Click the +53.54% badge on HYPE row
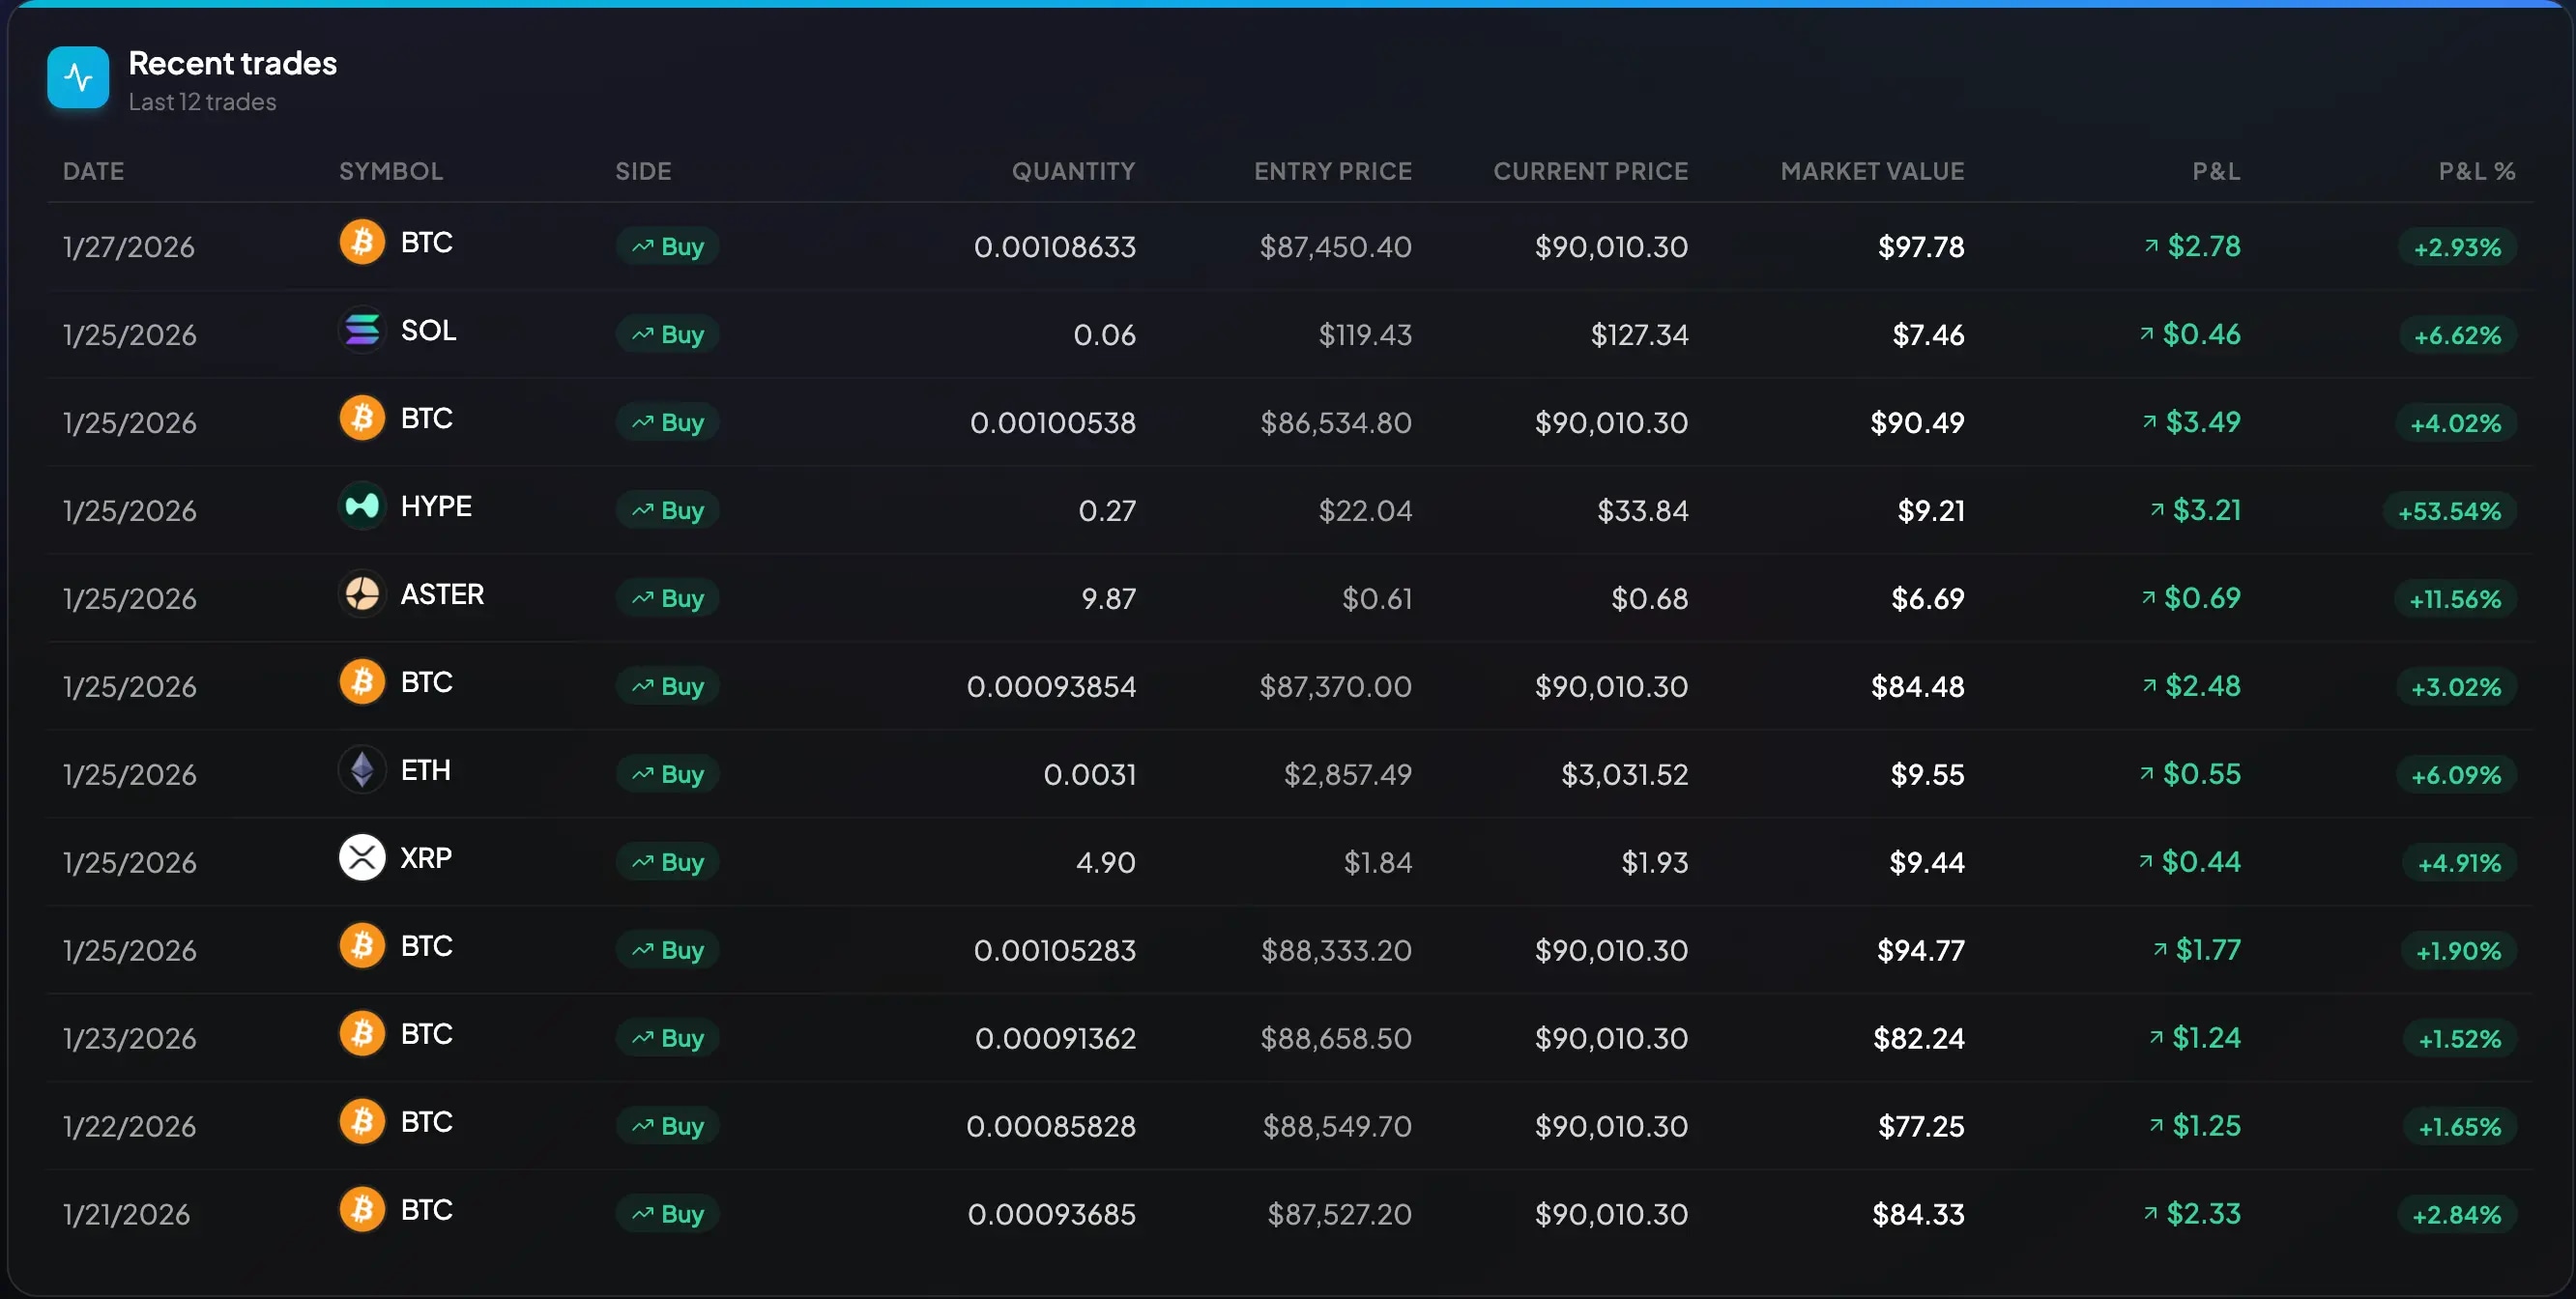This screenshot has height=1299, width=2576. [x=2449, y=511]
